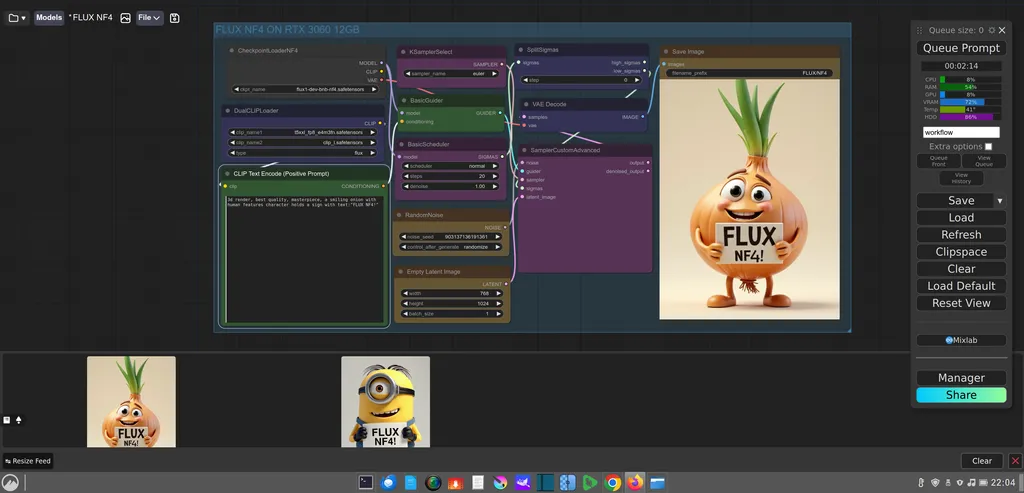Click the Load button
The width and height of the screenshot is (1024, 493).
click(961, 217)
